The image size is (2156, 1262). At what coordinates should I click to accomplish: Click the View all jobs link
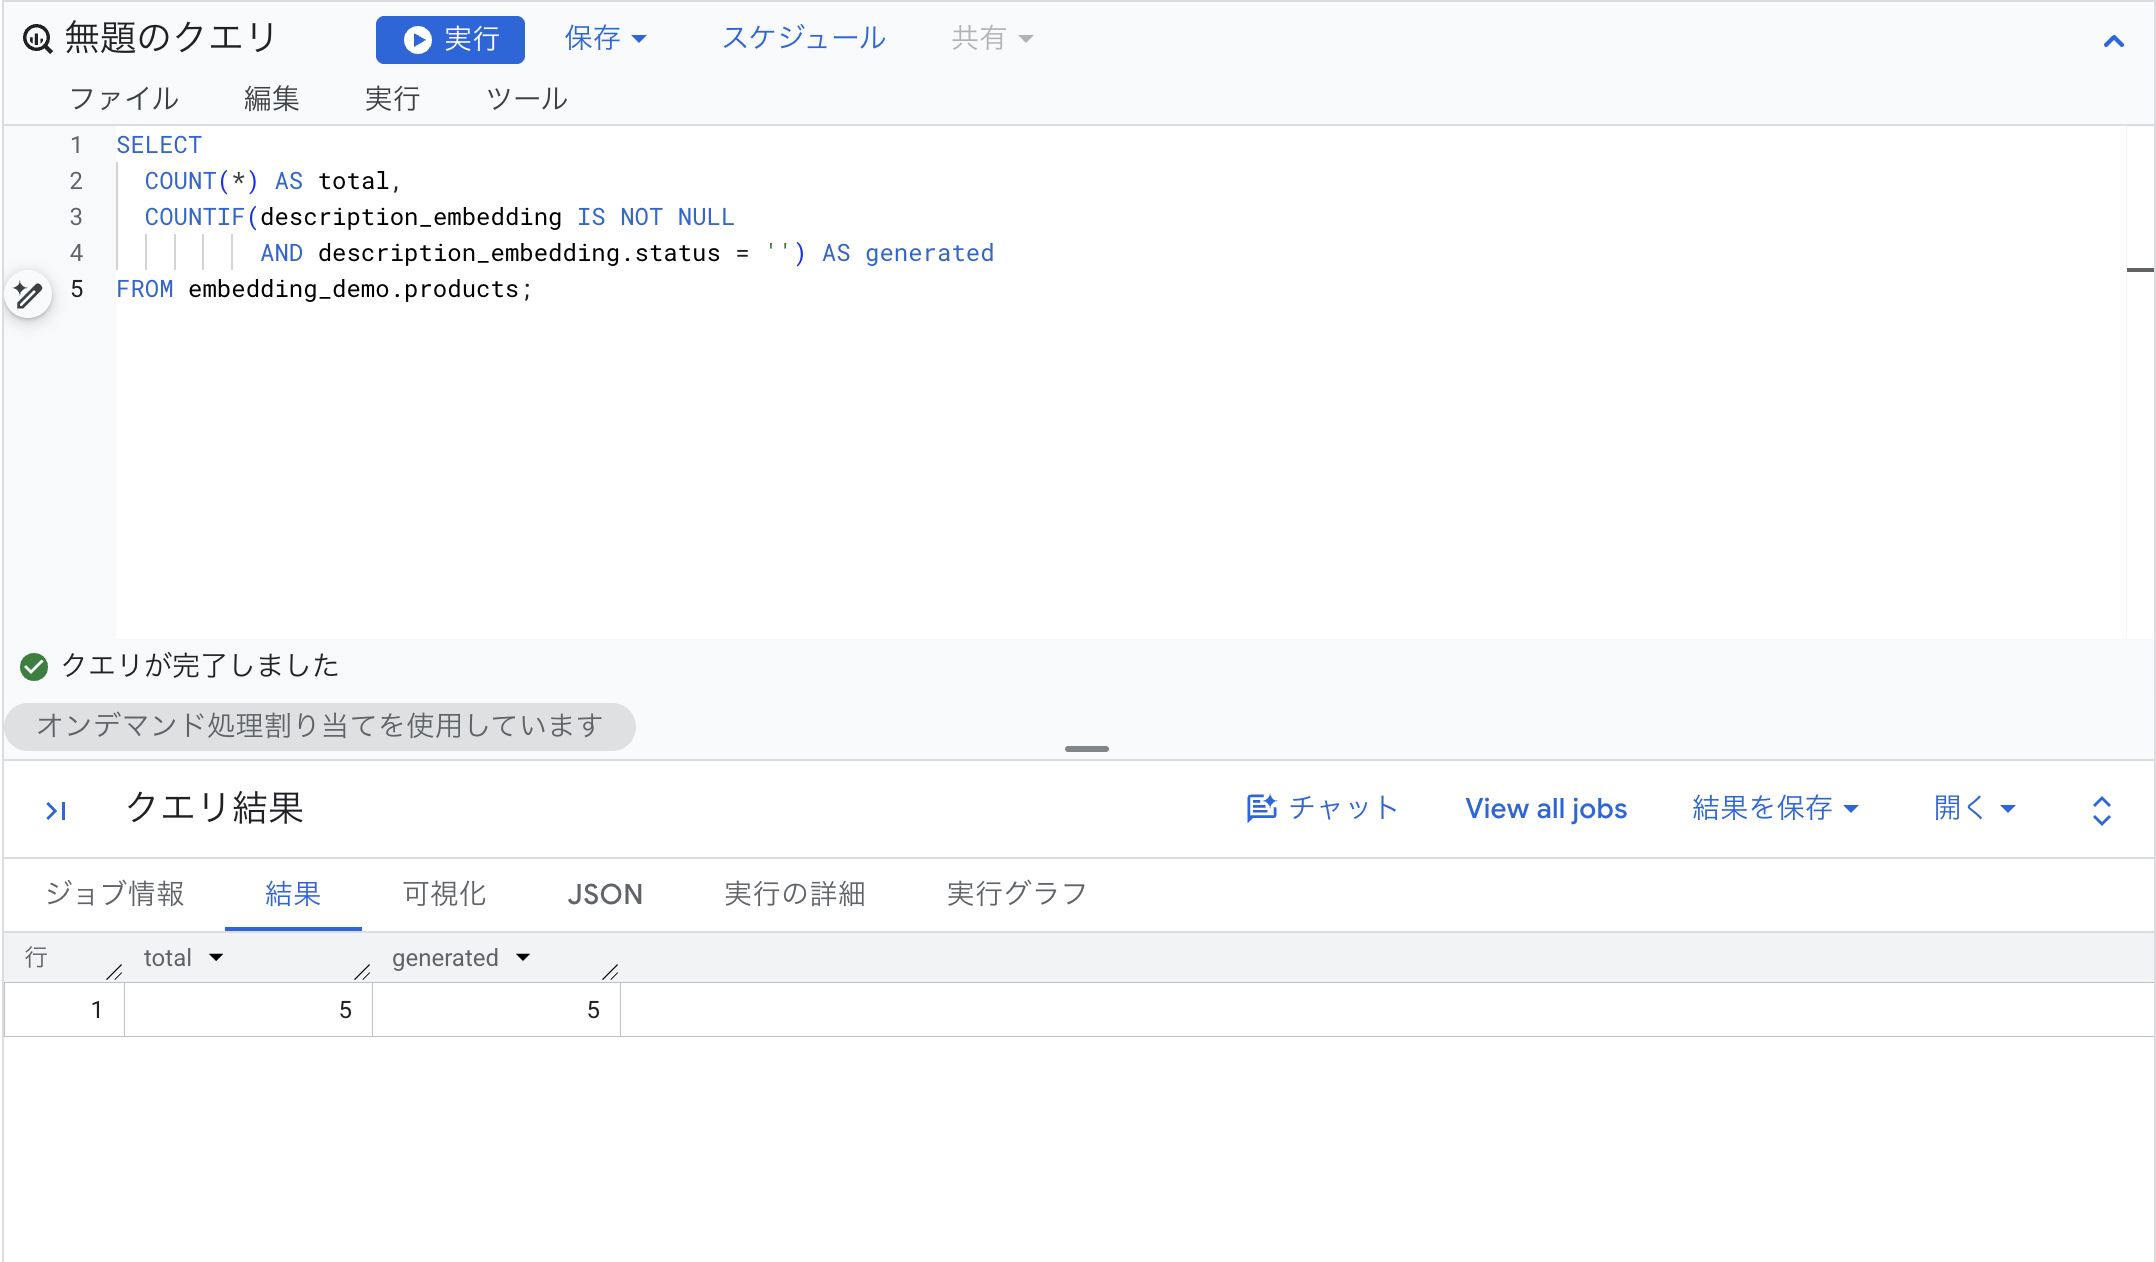tap(1546, 808)
